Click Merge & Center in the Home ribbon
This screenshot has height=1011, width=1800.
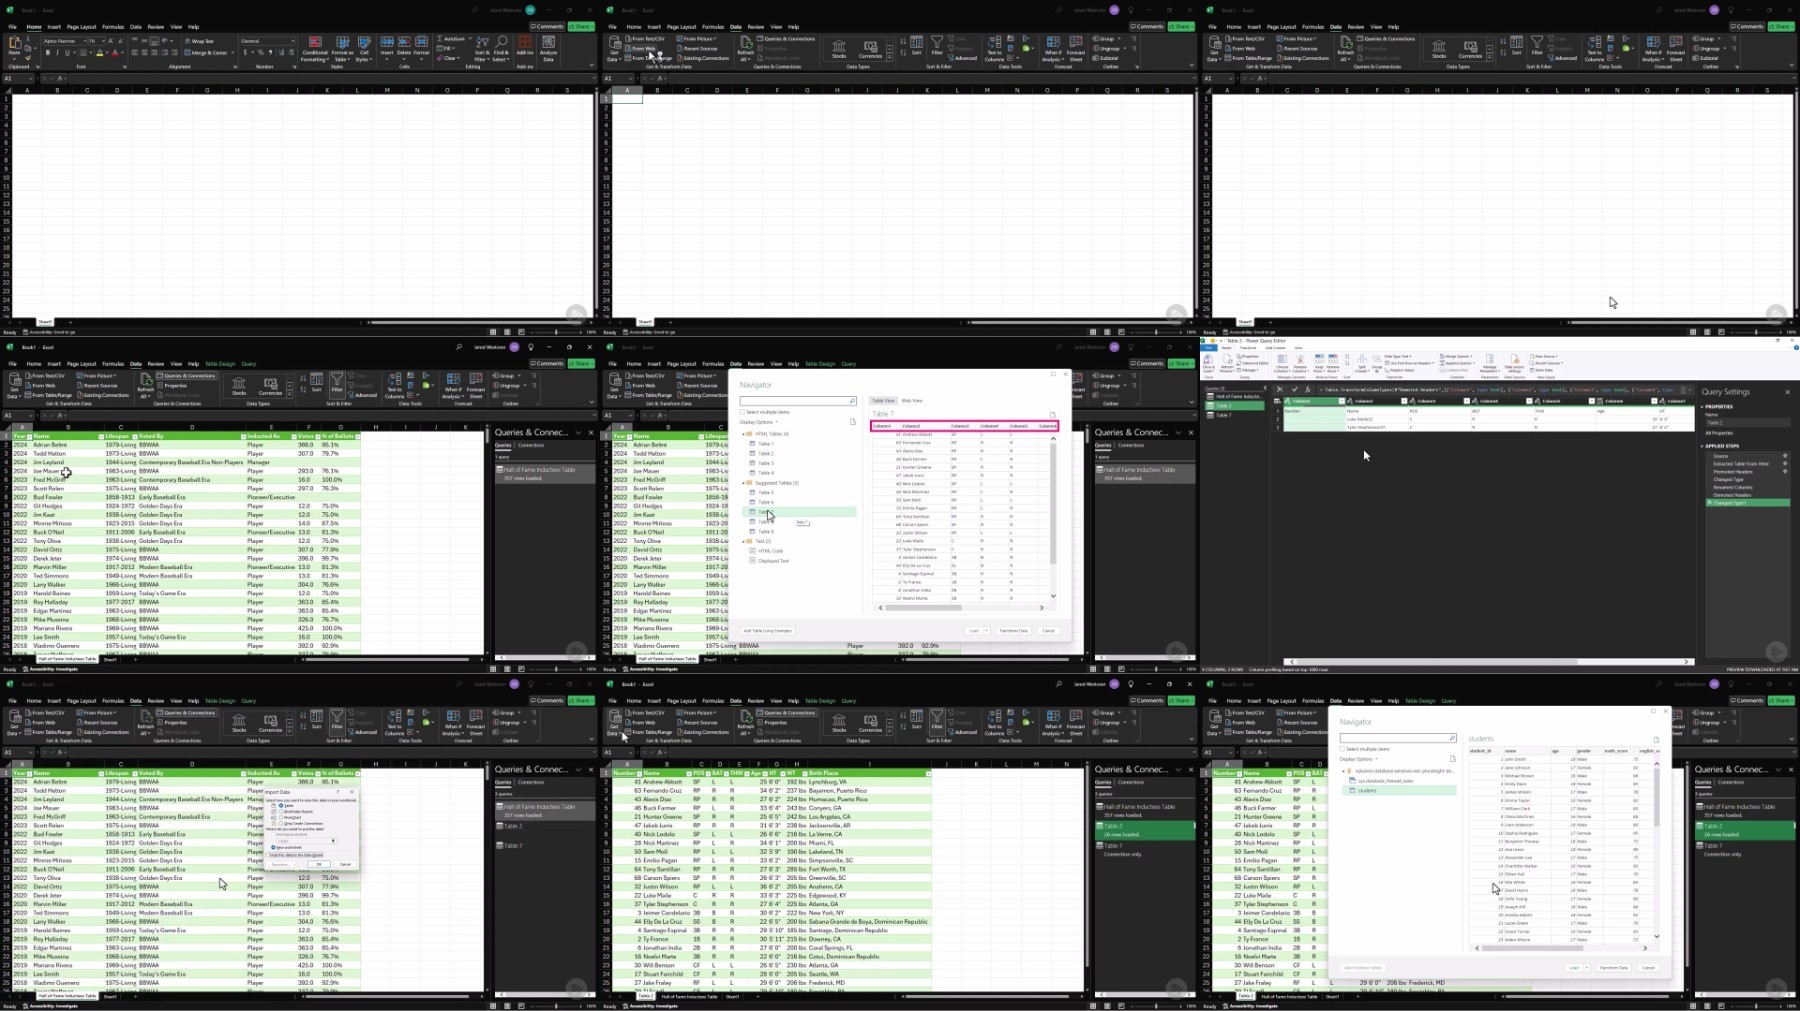pos(206,53)
